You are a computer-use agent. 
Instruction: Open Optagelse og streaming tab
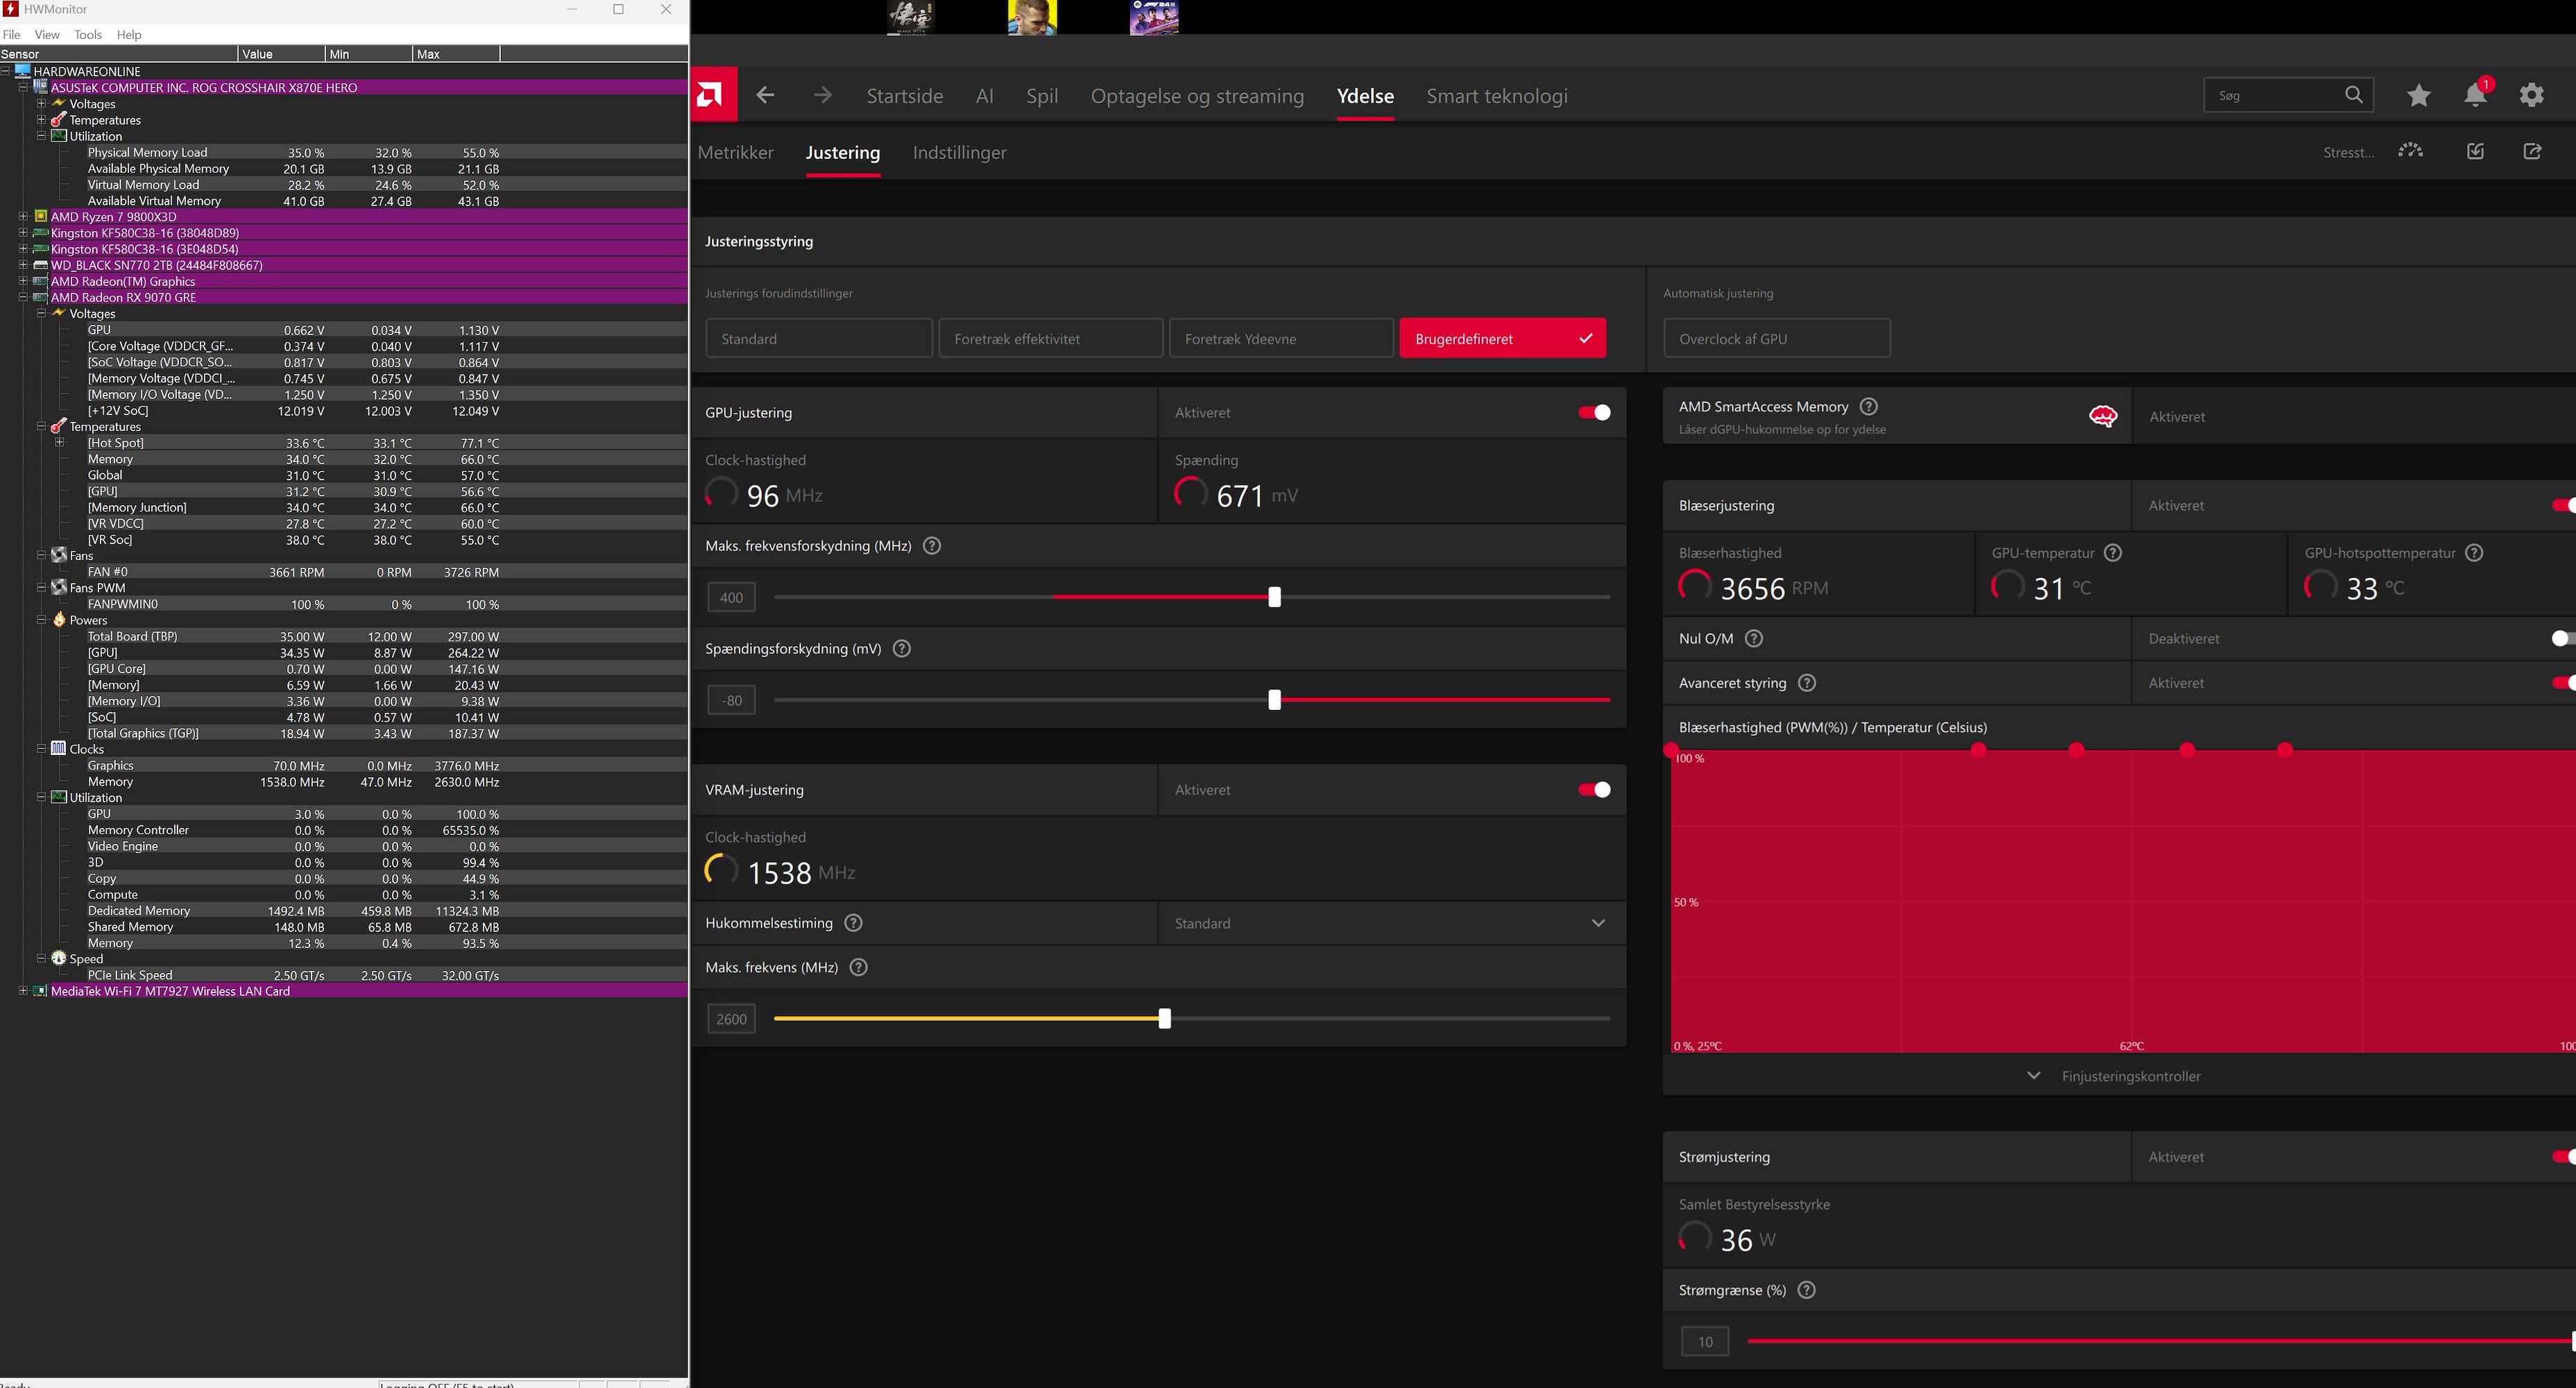pyautogui.click(x=1197, y=96)
